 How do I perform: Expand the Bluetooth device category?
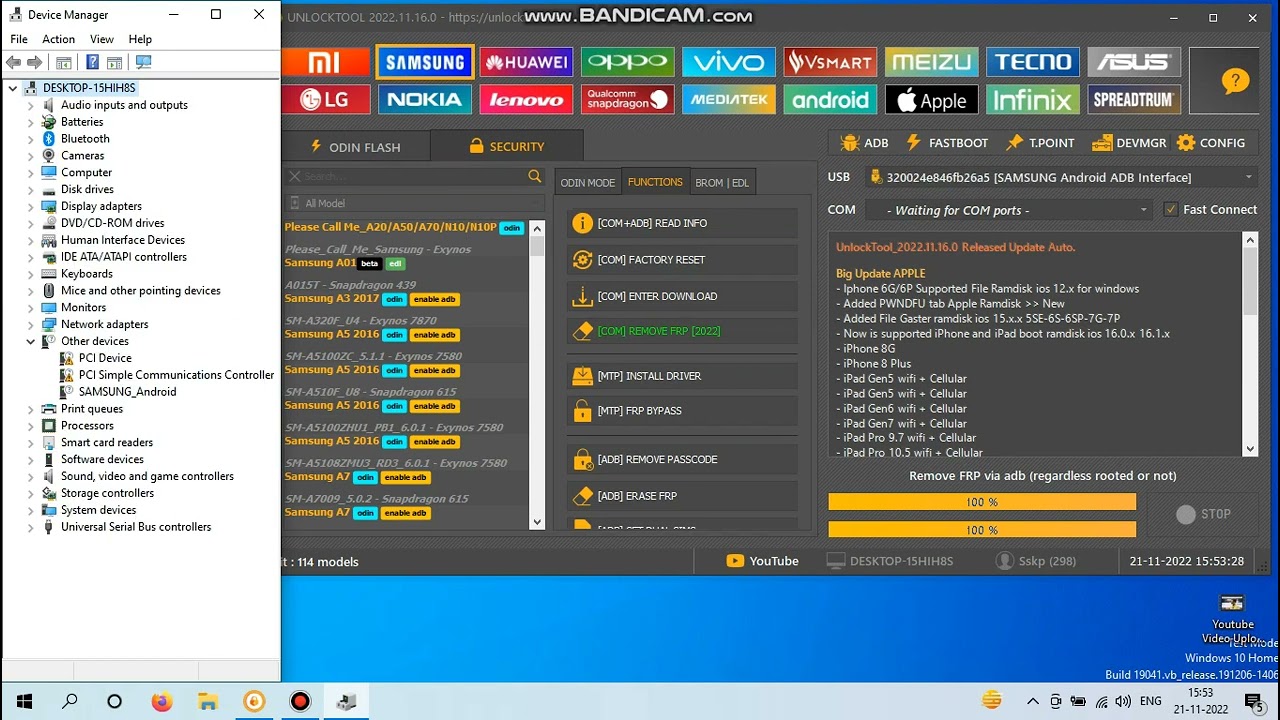[x=31, y=139]
